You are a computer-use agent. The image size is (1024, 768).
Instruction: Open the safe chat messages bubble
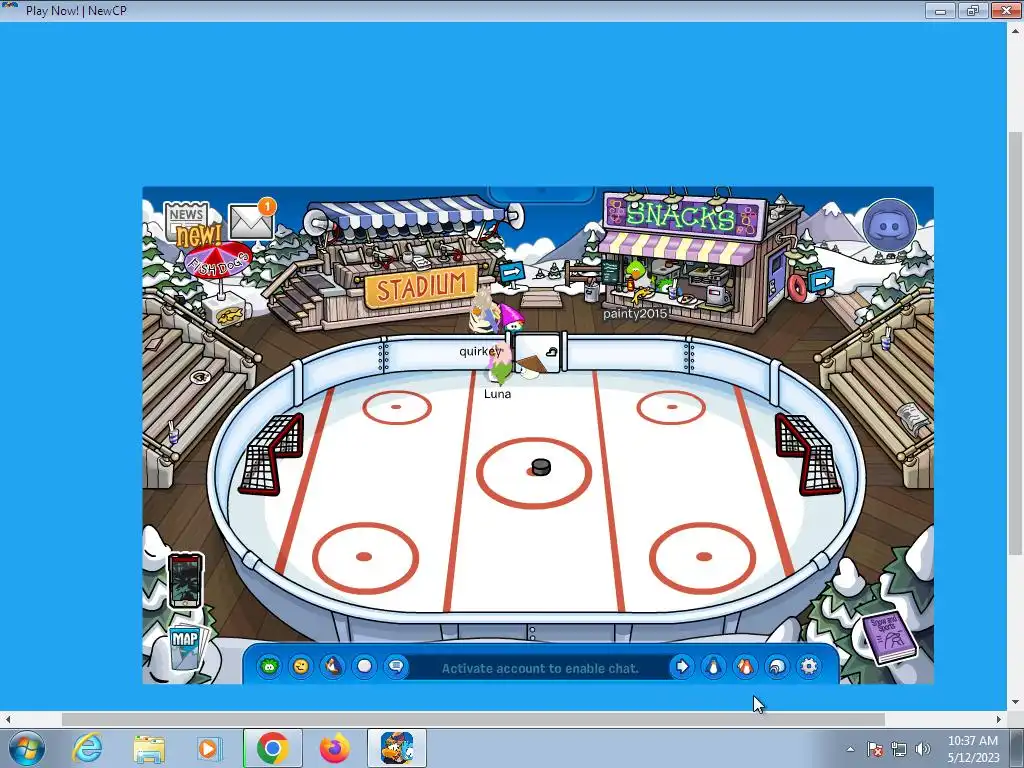396,666
